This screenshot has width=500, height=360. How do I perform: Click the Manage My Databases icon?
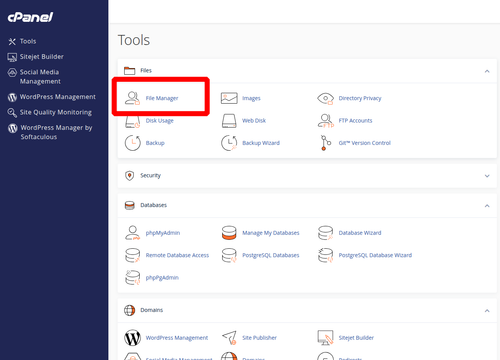click(229, 233)
